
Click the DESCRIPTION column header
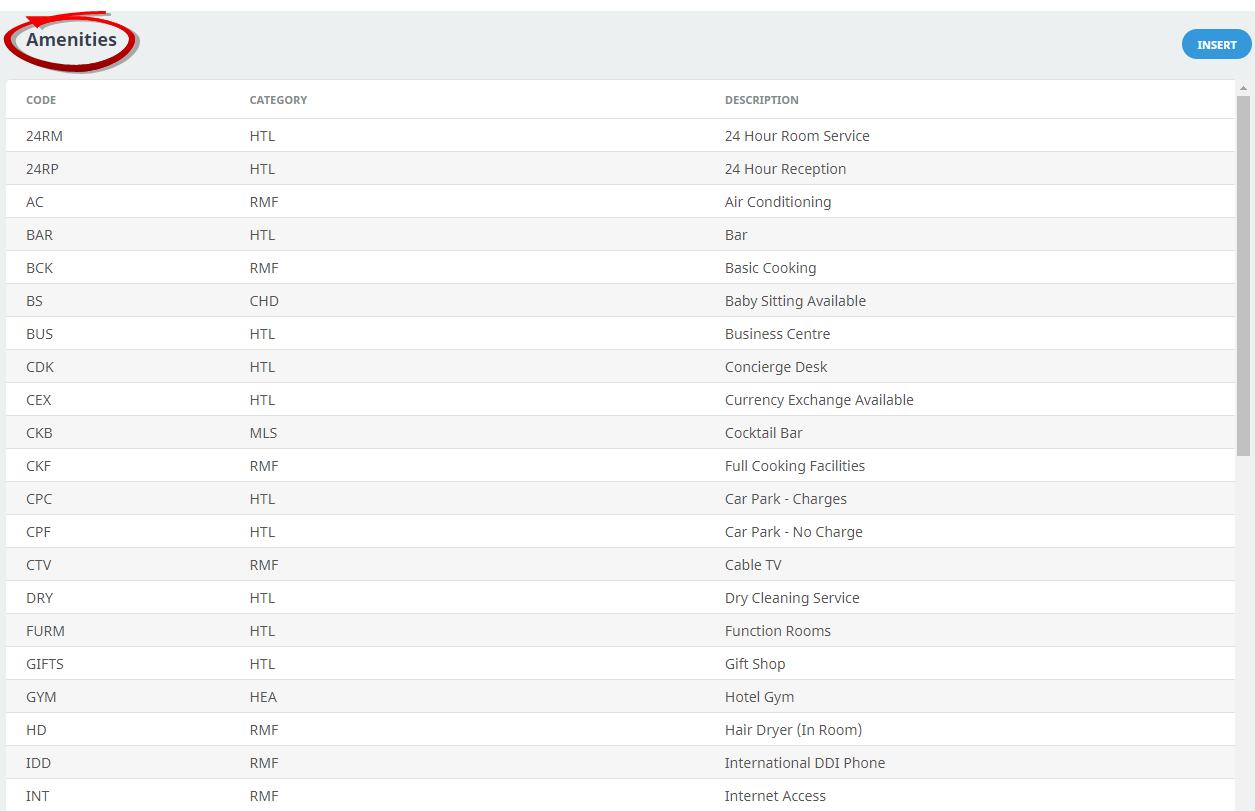pos(761,100)
